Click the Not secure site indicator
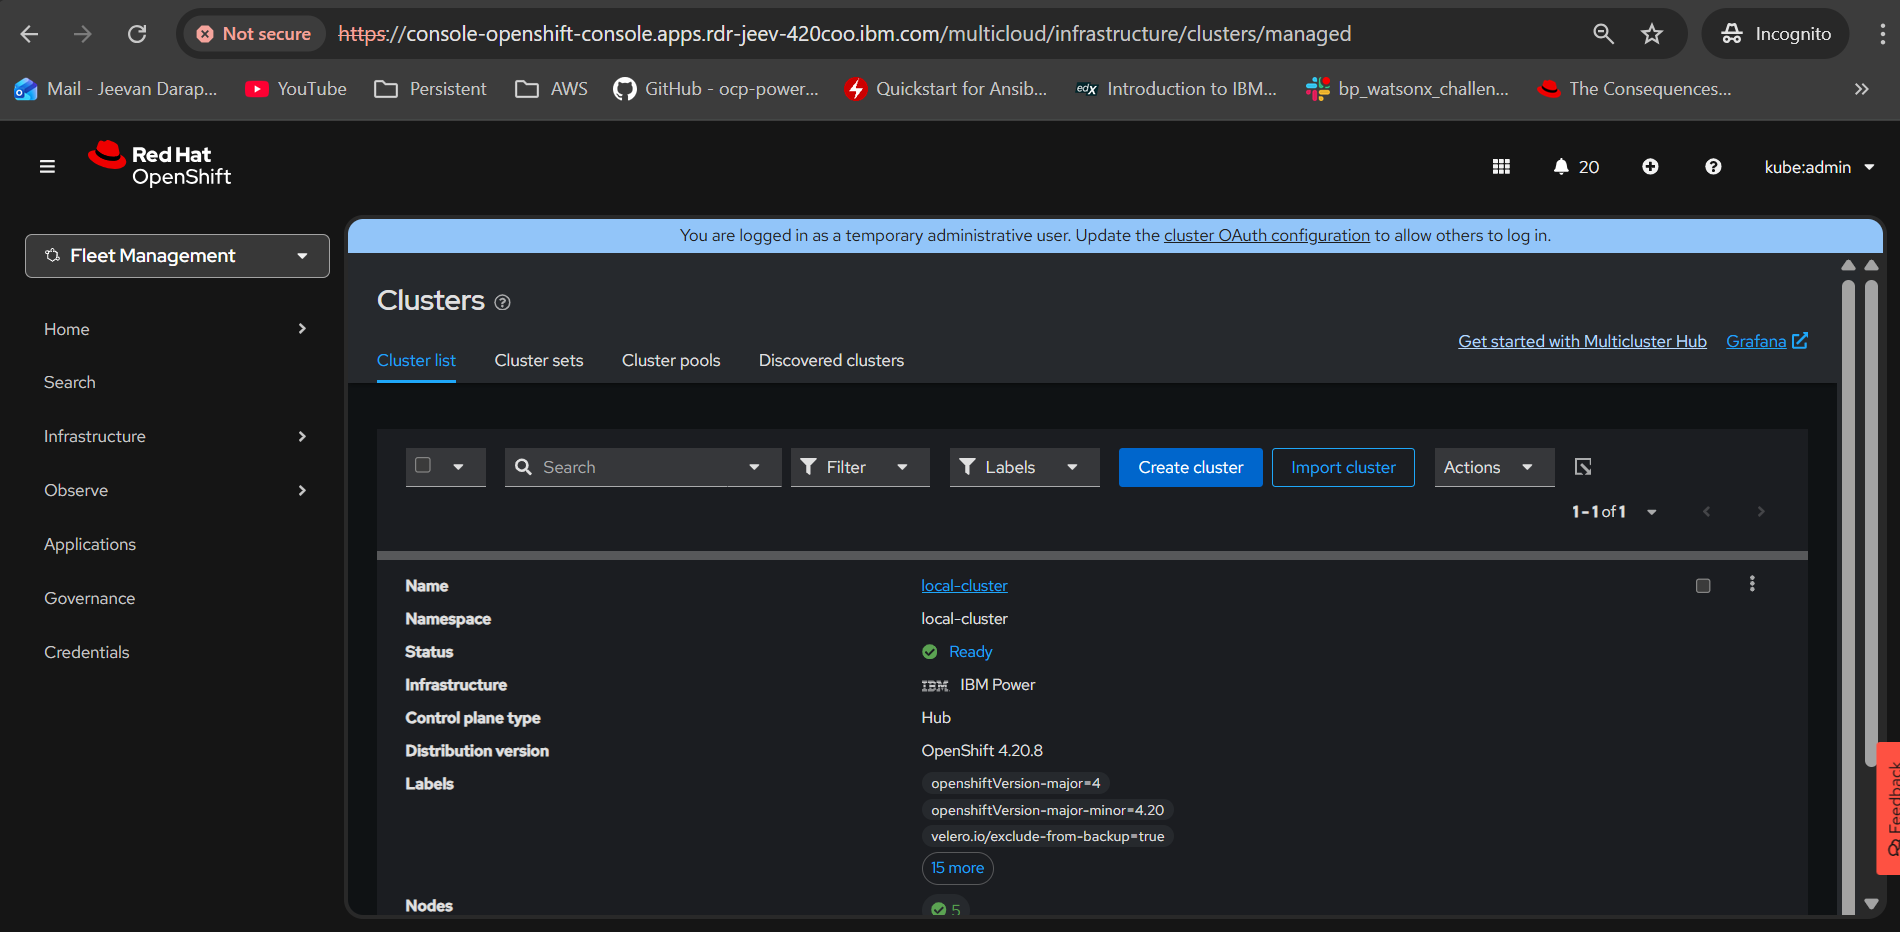Image resolution: width=1900 pixels, height=932 pixels. point(254,34)
